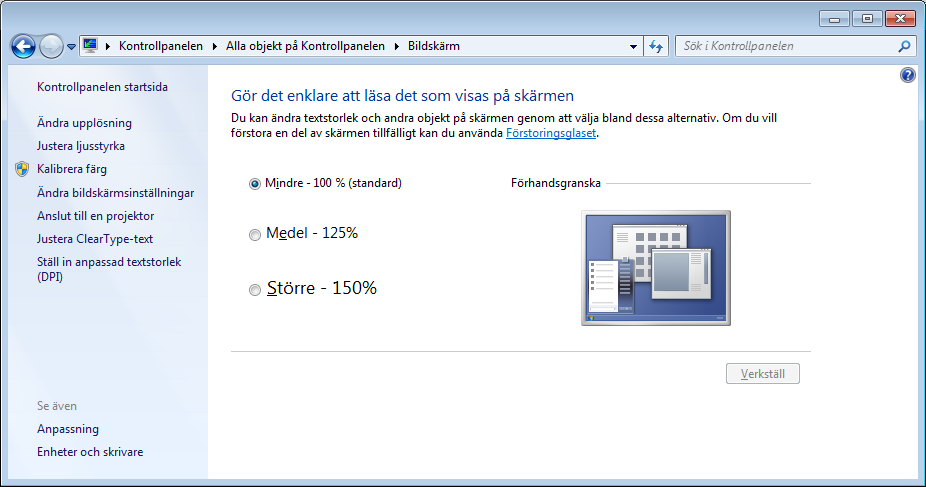Open Anpassning under Se även
Image resolution: width=926 pixels, height=487 pixels.
tap(68, 429)
